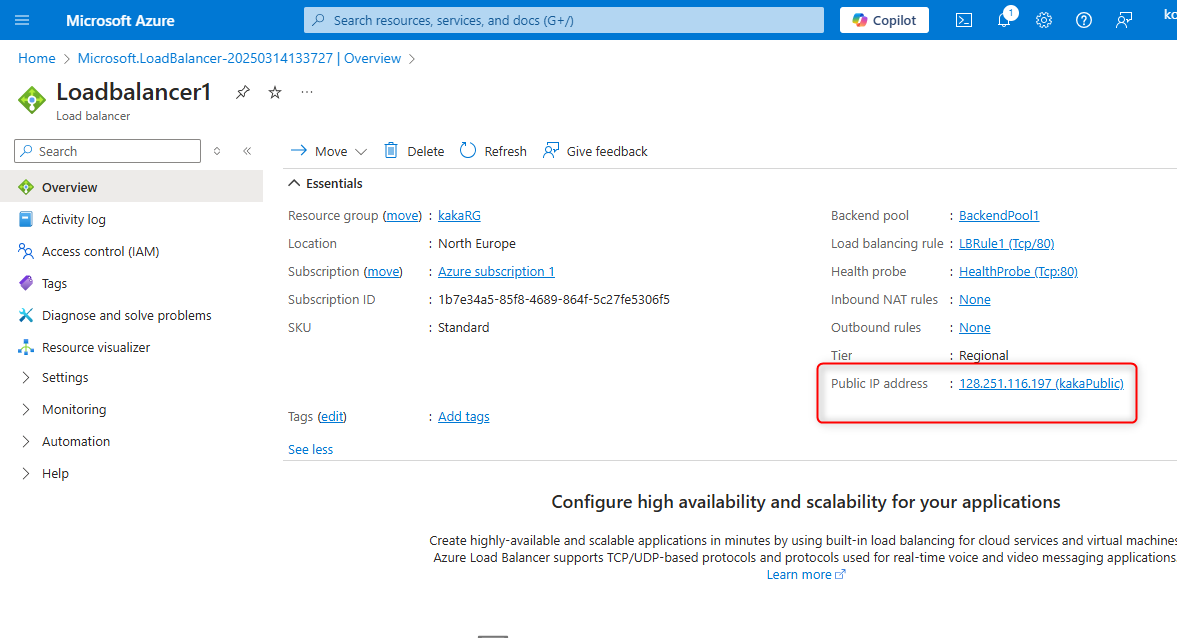Open the Move dropdown arrow
Viewport: 1177px width, 638px height.
coord(361,152)
